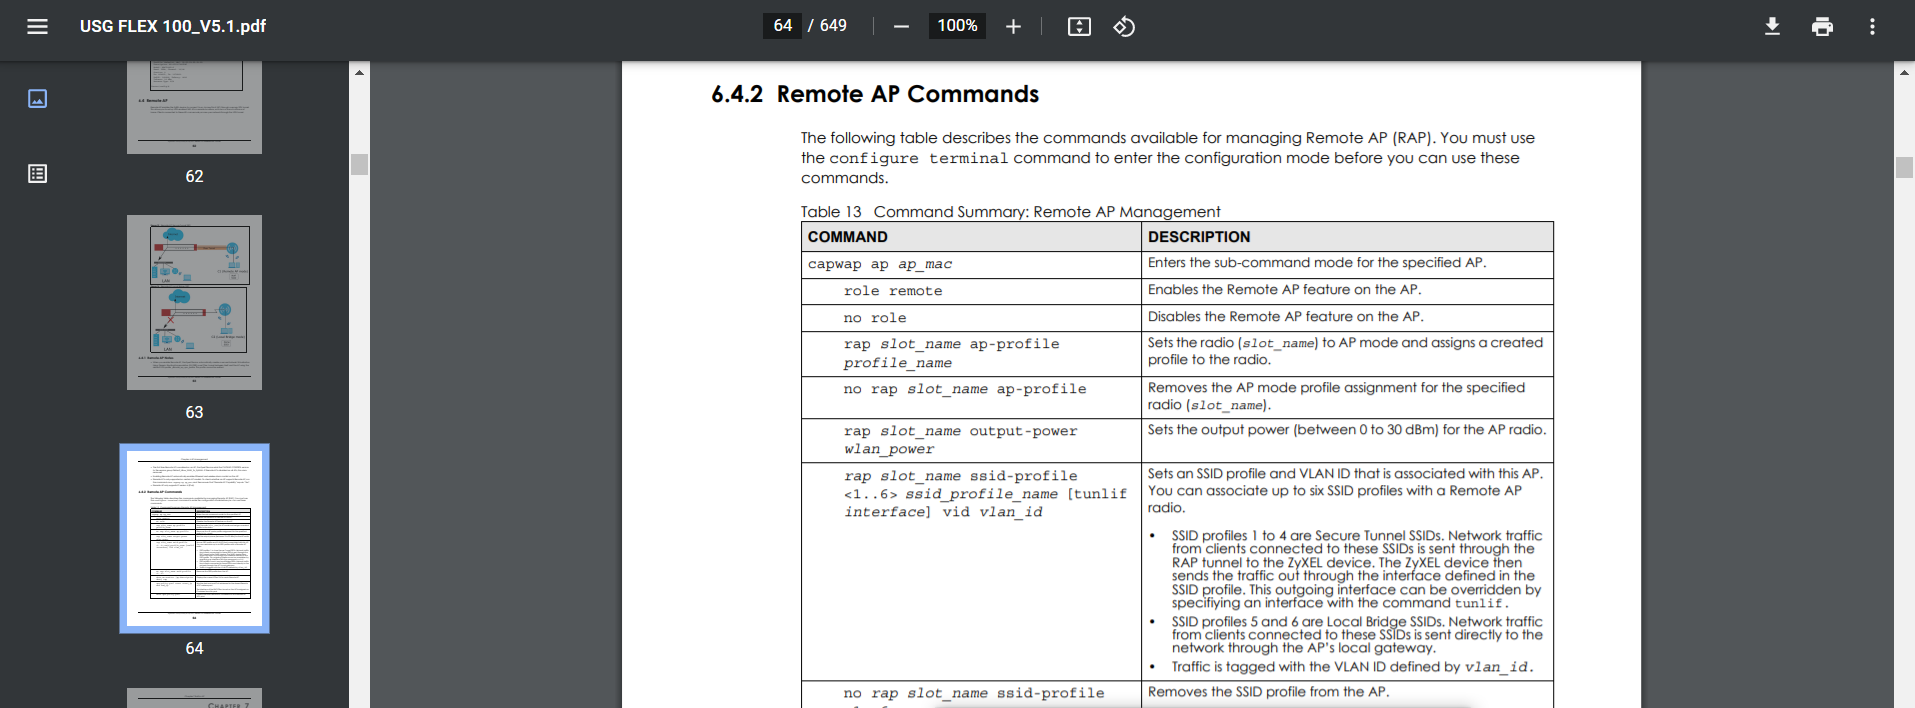Click the thumbnail panel scrollbar handle

point(359,164)
